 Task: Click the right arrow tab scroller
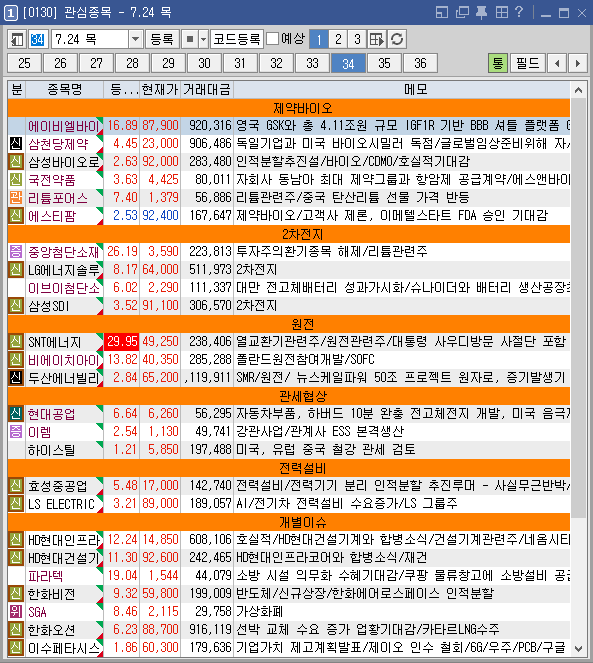pos(578,63)
